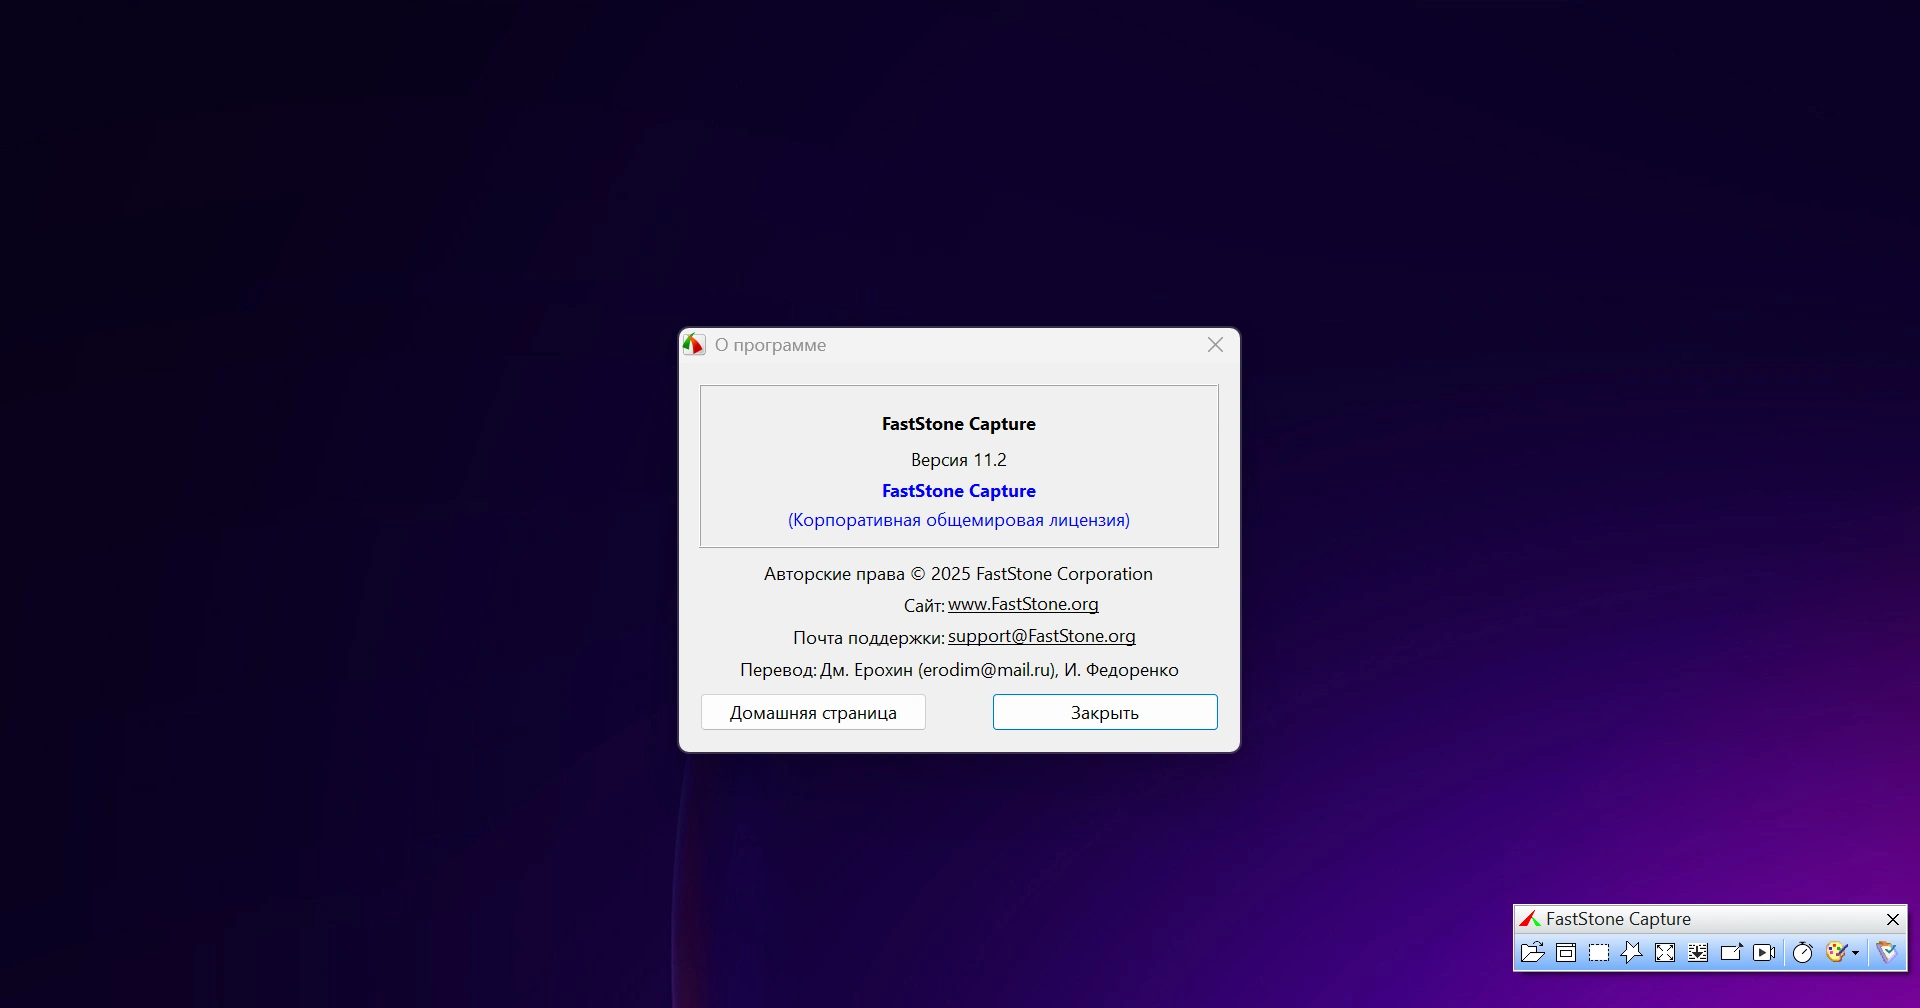Close the FastStone Capture floating toolbar
This screenshot has width=1920, height=1008.
pyautogui.click(x=1892, y=919)
